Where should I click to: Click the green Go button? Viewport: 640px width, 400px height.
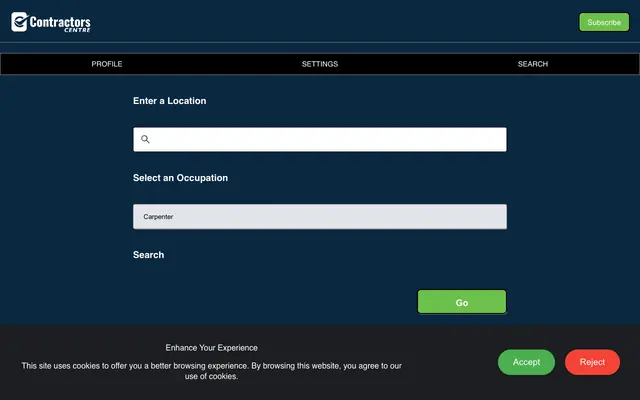tap(462, 302)
